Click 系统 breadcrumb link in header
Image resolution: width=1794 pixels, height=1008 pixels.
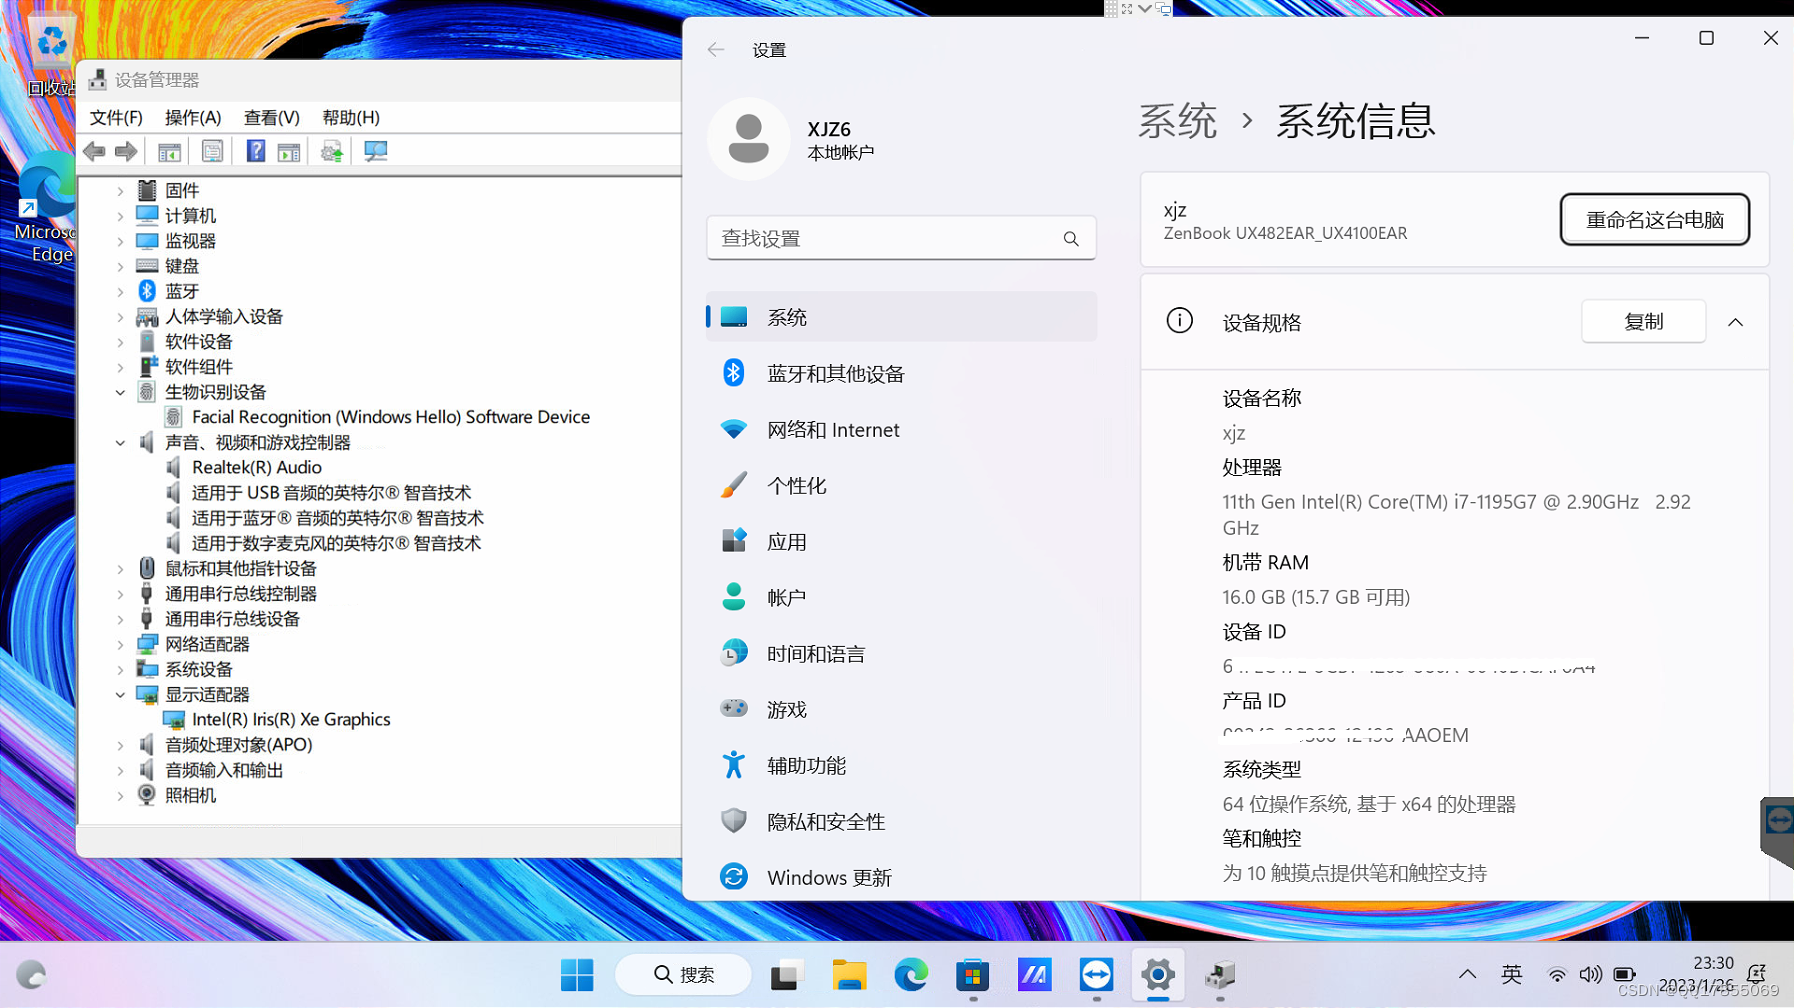(x=1177, y=121)
